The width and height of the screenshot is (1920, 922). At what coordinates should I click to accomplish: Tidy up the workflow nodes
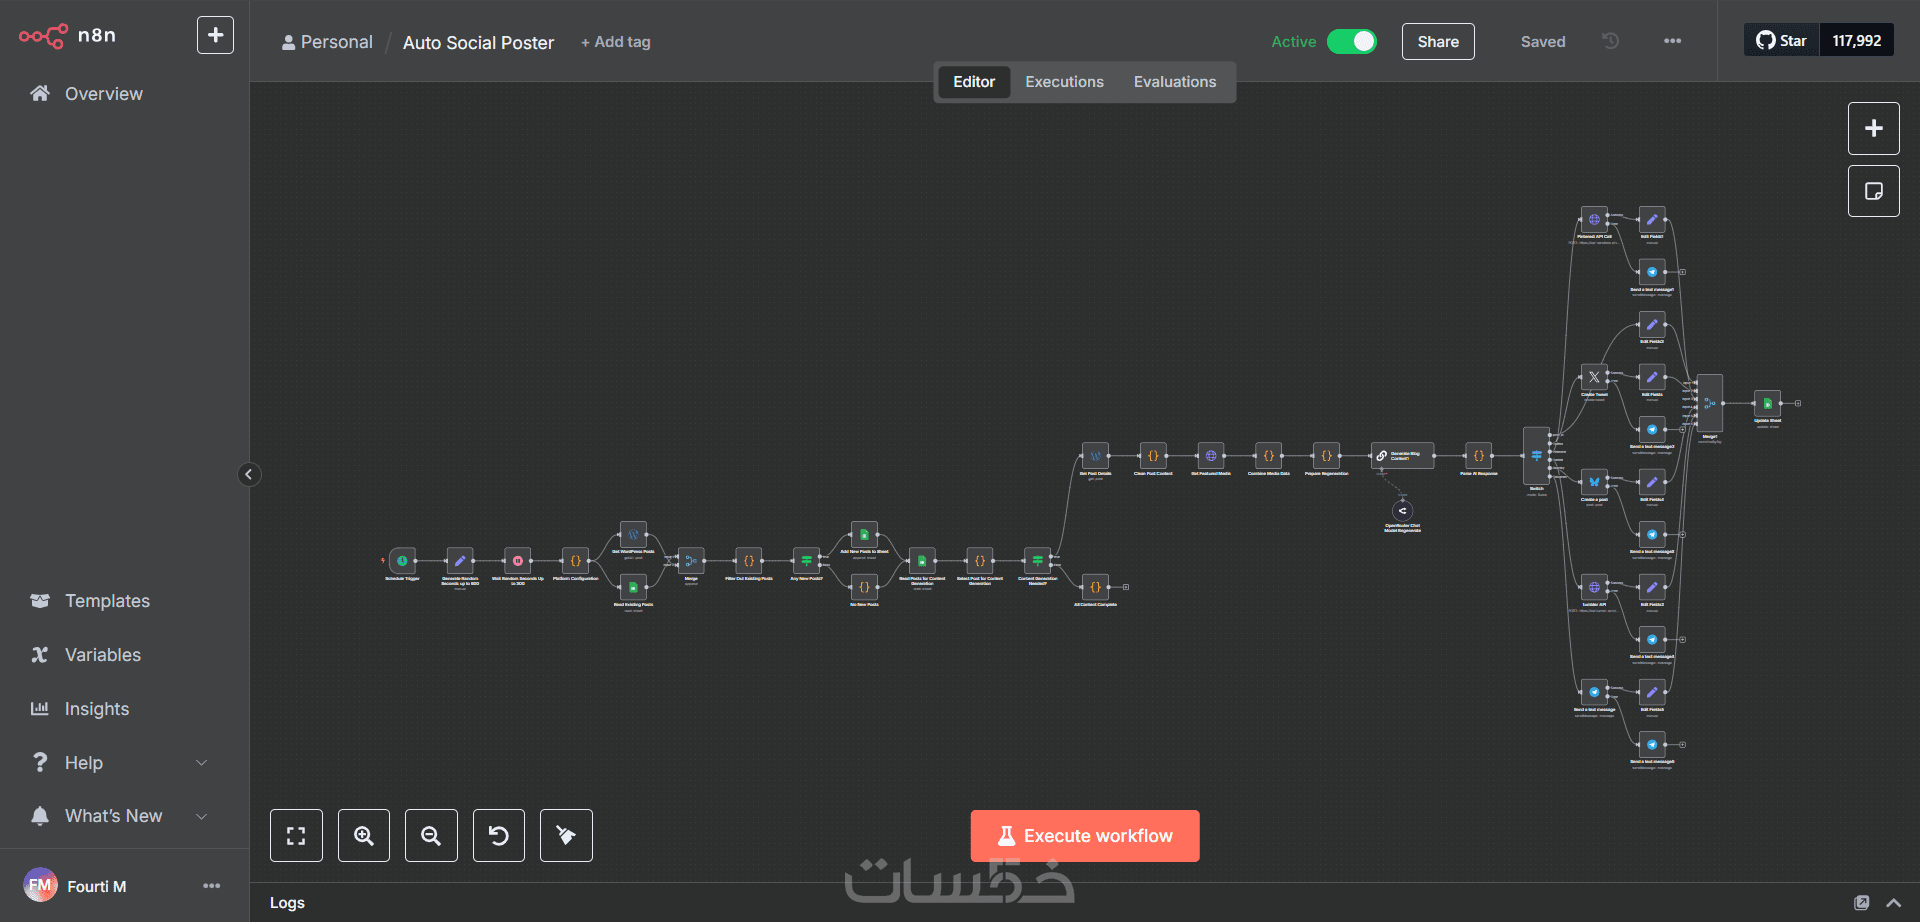[566, 836]
